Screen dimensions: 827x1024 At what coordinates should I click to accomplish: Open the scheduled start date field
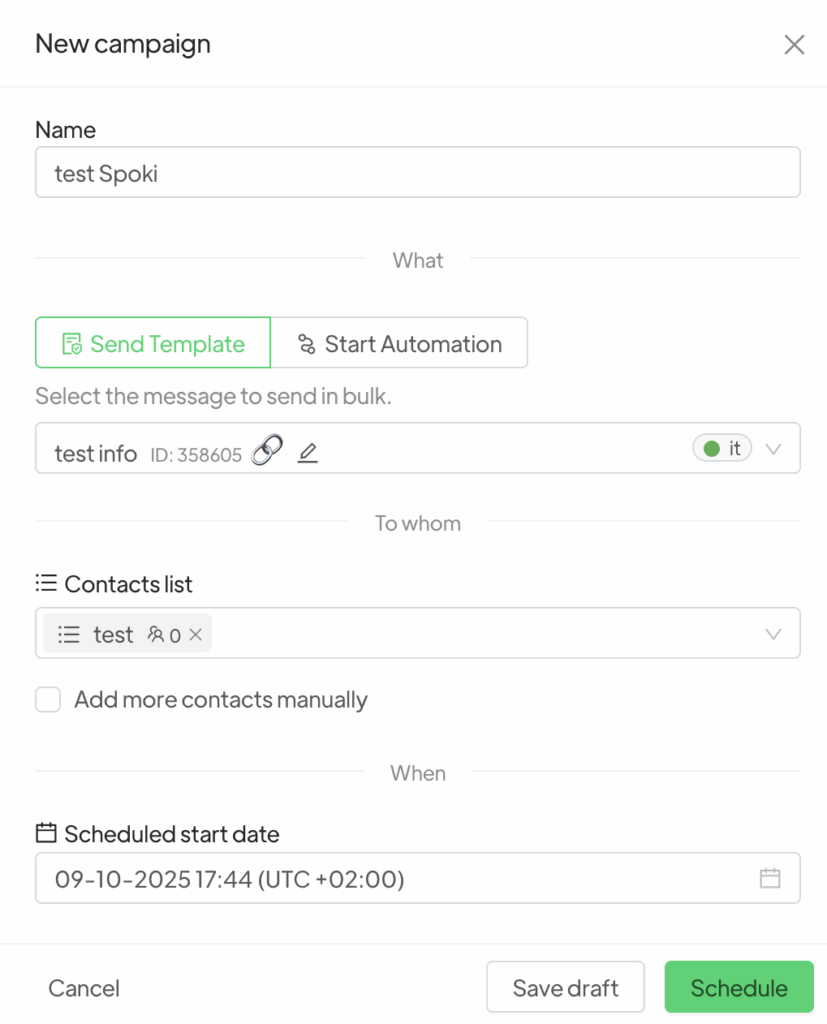tap(400, 879)
